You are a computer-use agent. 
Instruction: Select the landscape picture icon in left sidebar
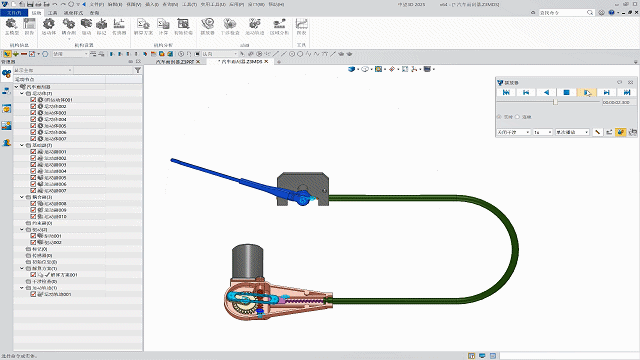pyautogui.click(x=6, y=126)
